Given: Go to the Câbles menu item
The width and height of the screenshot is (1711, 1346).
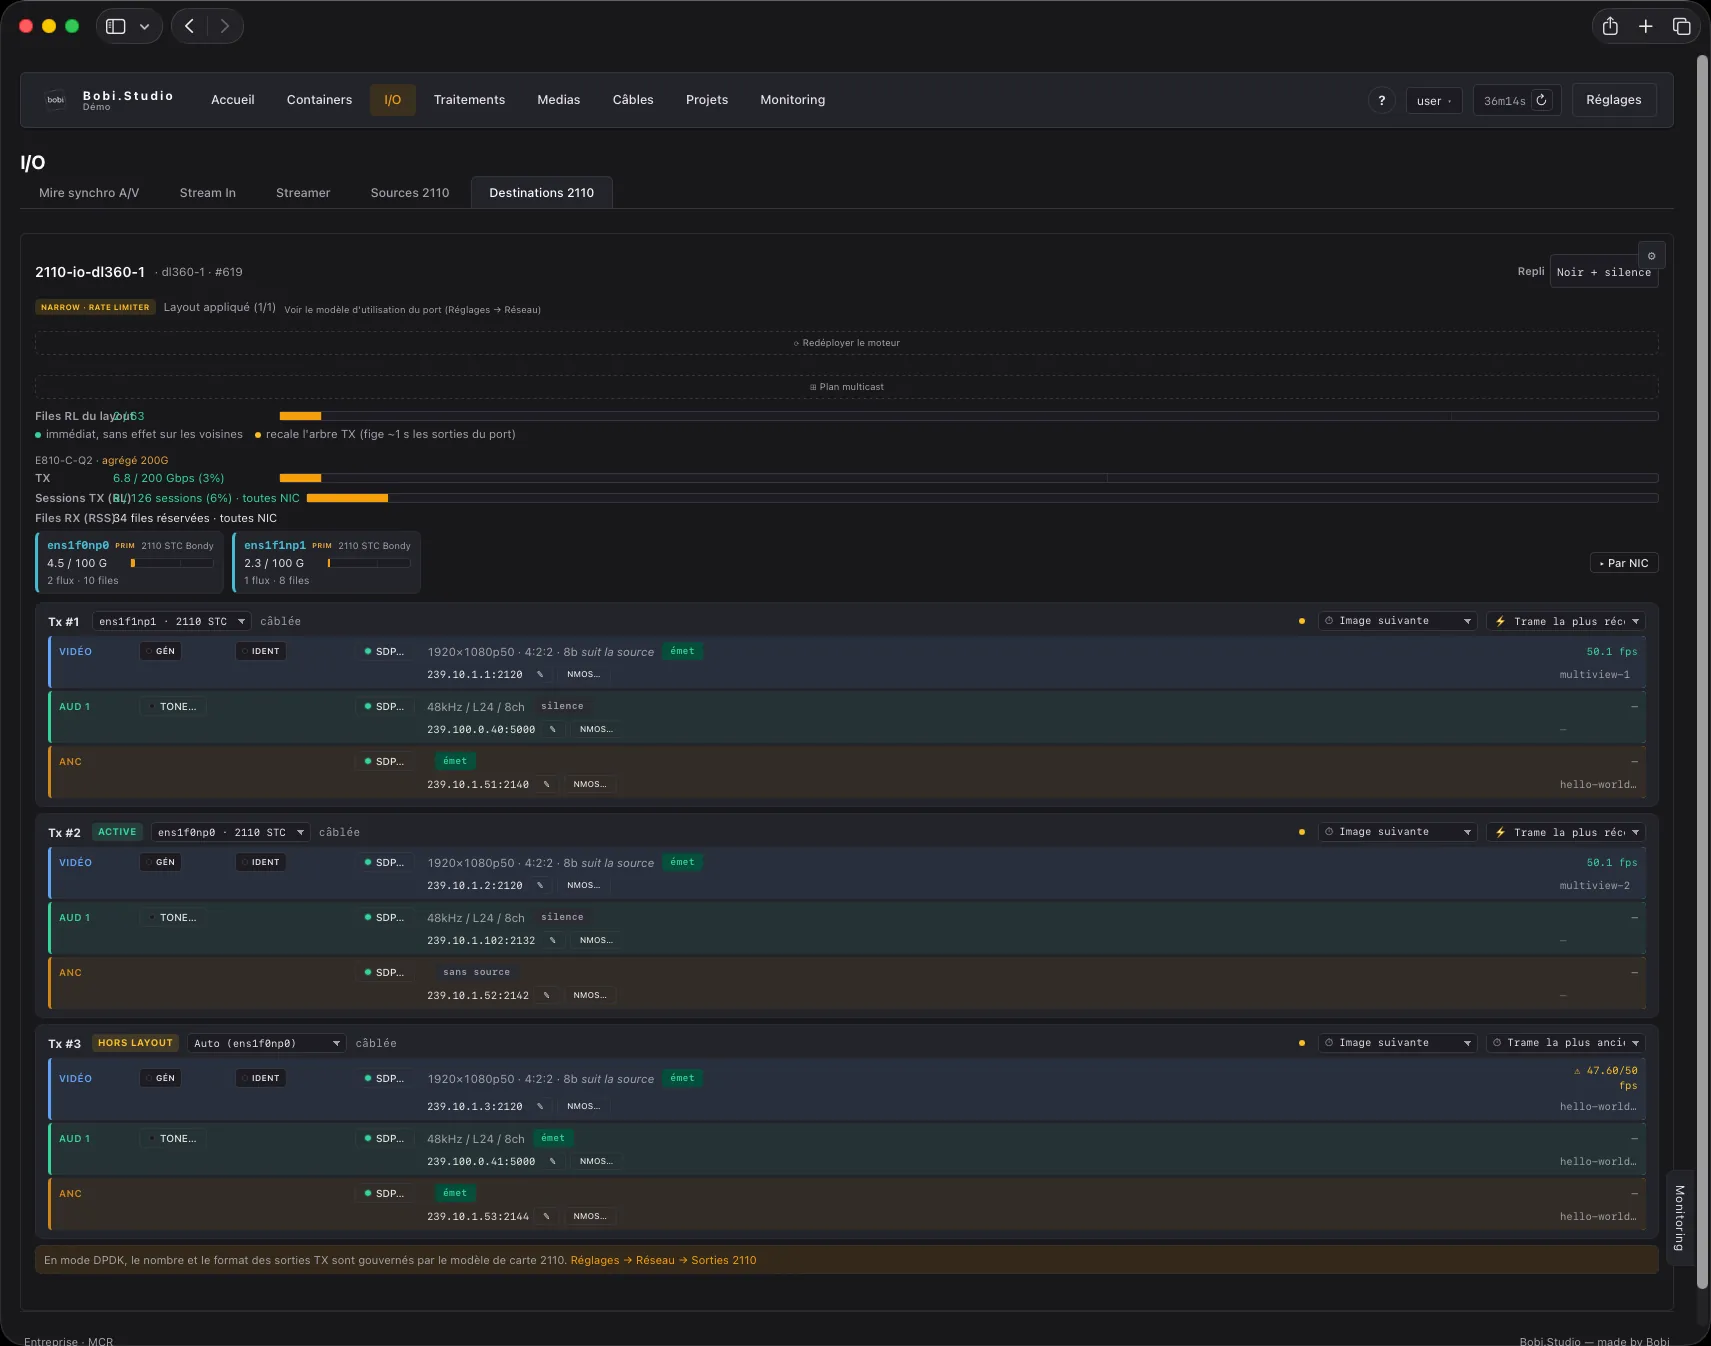Looking at the screenshot, I should click(x=633, y=100).
